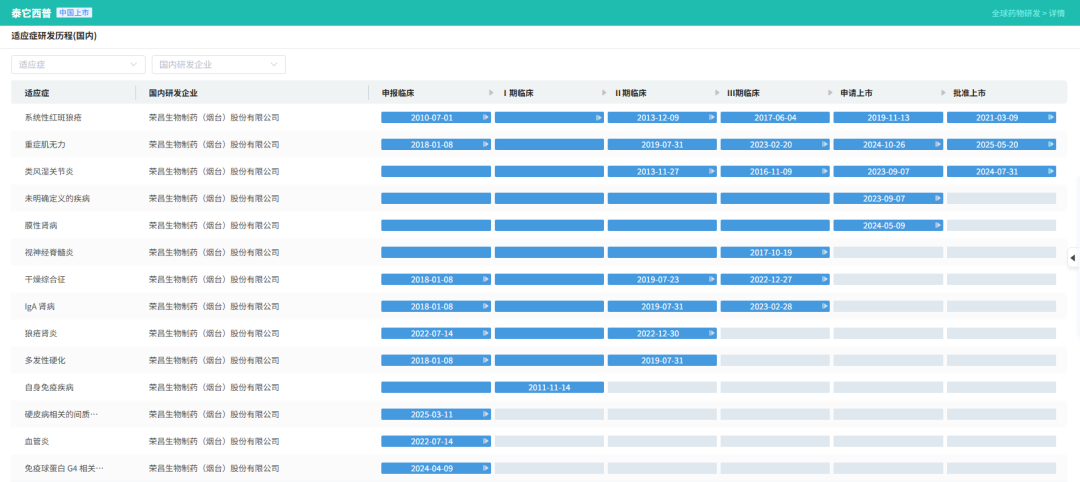Click the arrow icon on the 2024-05-09 bar
1080x482 pixels.
pos(938,225)
